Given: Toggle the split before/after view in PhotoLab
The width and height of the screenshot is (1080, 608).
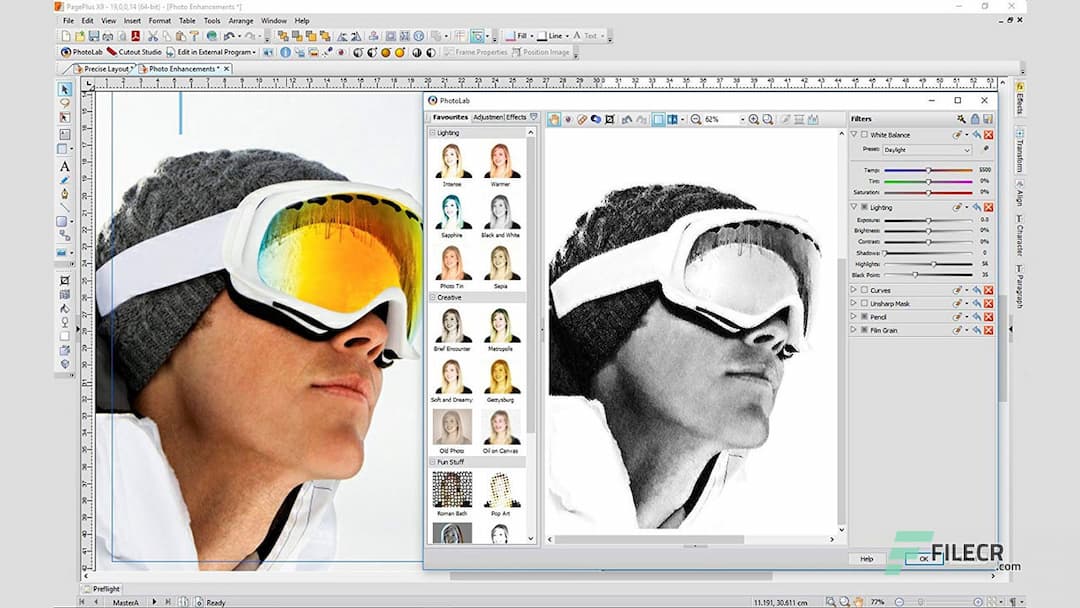Looking at the screenshot, I should pyautogui.click(x=672, y=118).
